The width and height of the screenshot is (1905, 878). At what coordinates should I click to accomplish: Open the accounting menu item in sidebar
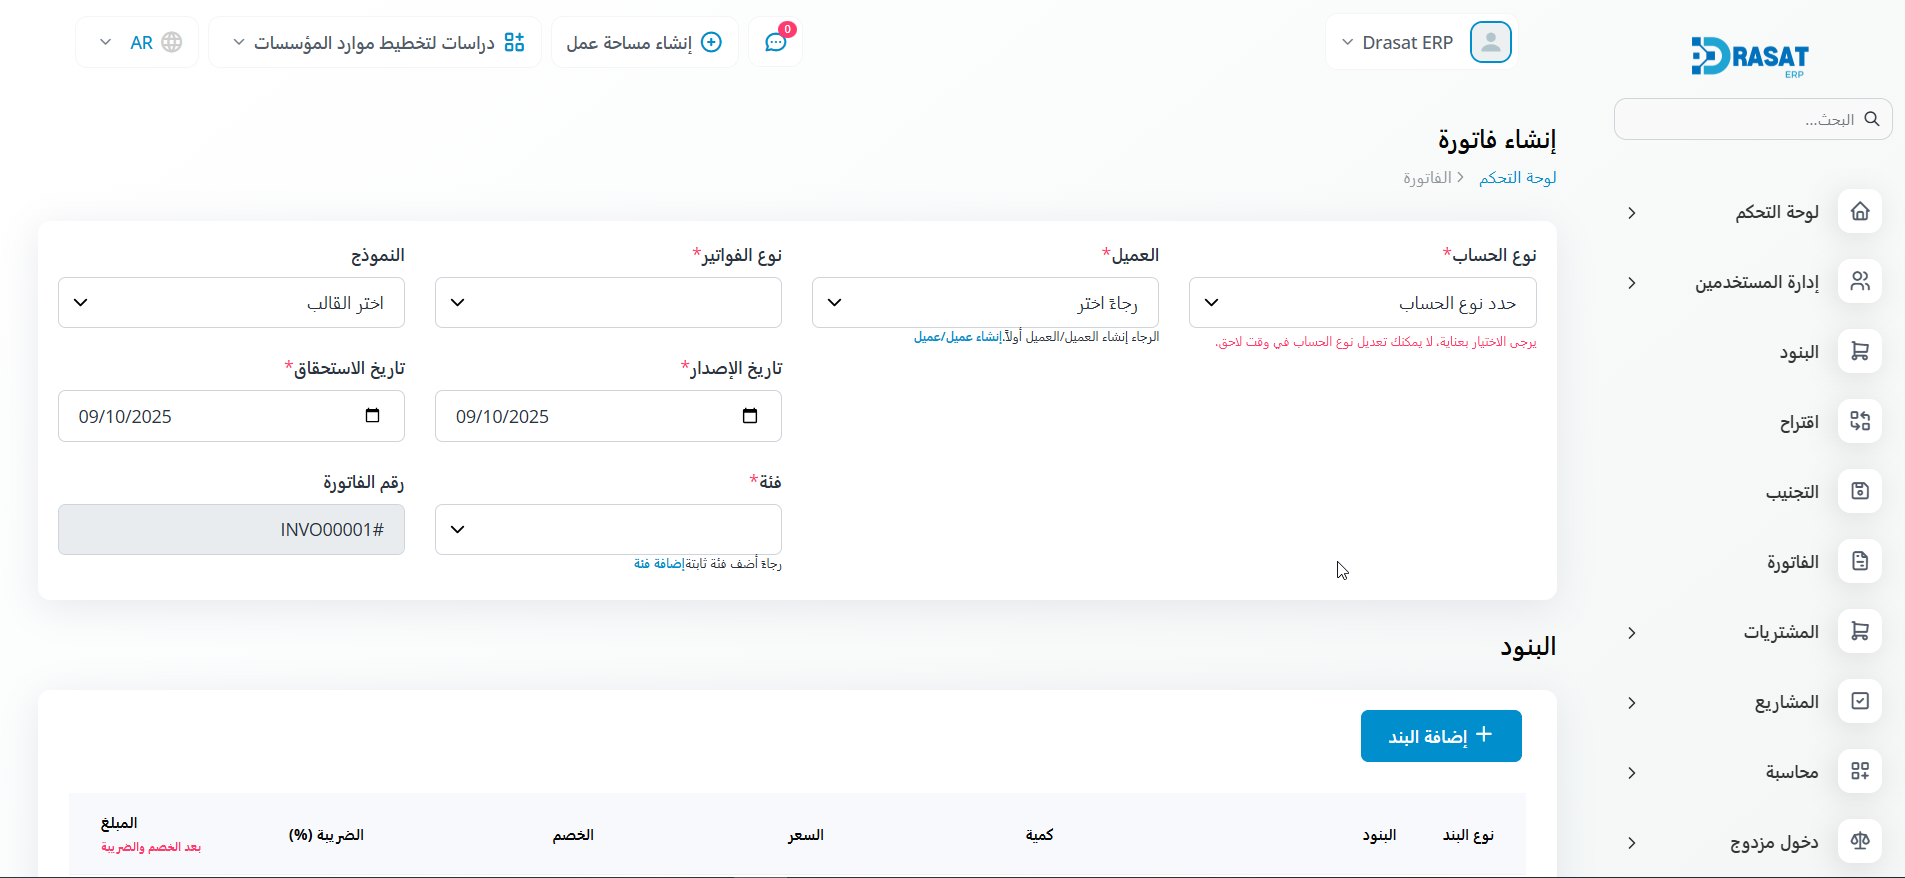[1791, 772]
